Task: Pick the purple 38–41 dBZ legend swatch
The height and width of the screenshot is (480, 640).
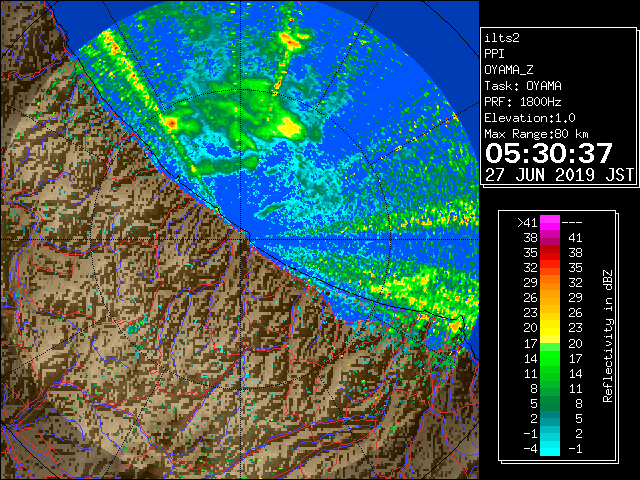Action: (x=550, y=238)
